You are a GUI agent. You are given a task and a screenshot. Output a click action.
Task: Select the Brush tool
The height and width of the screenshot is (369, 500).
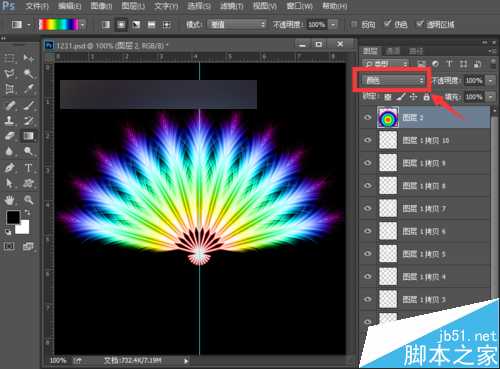click(28, 105)
